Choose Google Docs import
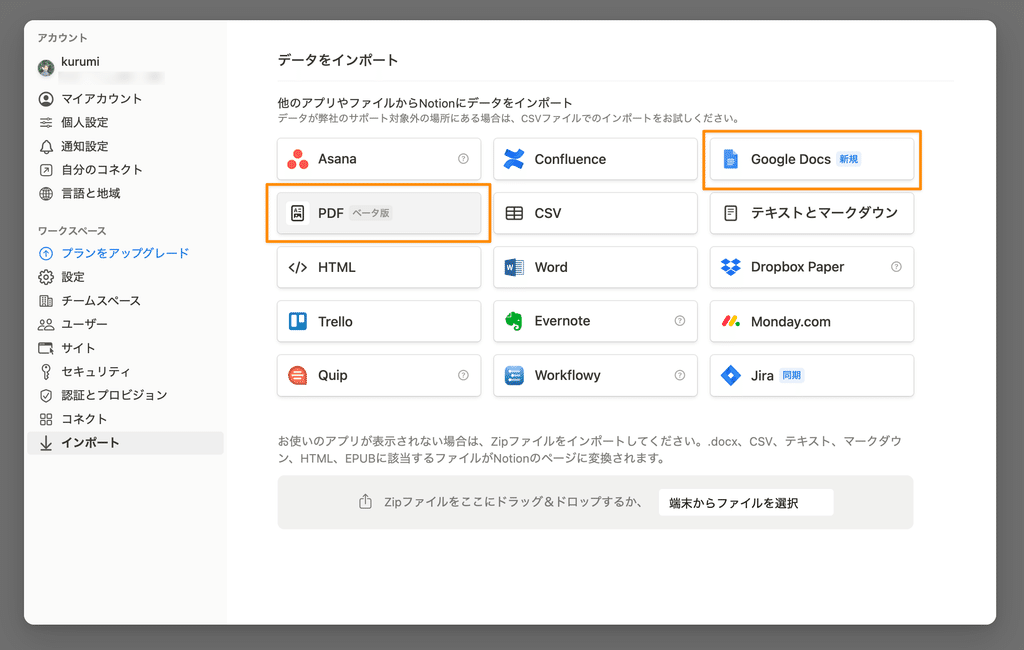 pyautogui.click(x=812, y=159)
